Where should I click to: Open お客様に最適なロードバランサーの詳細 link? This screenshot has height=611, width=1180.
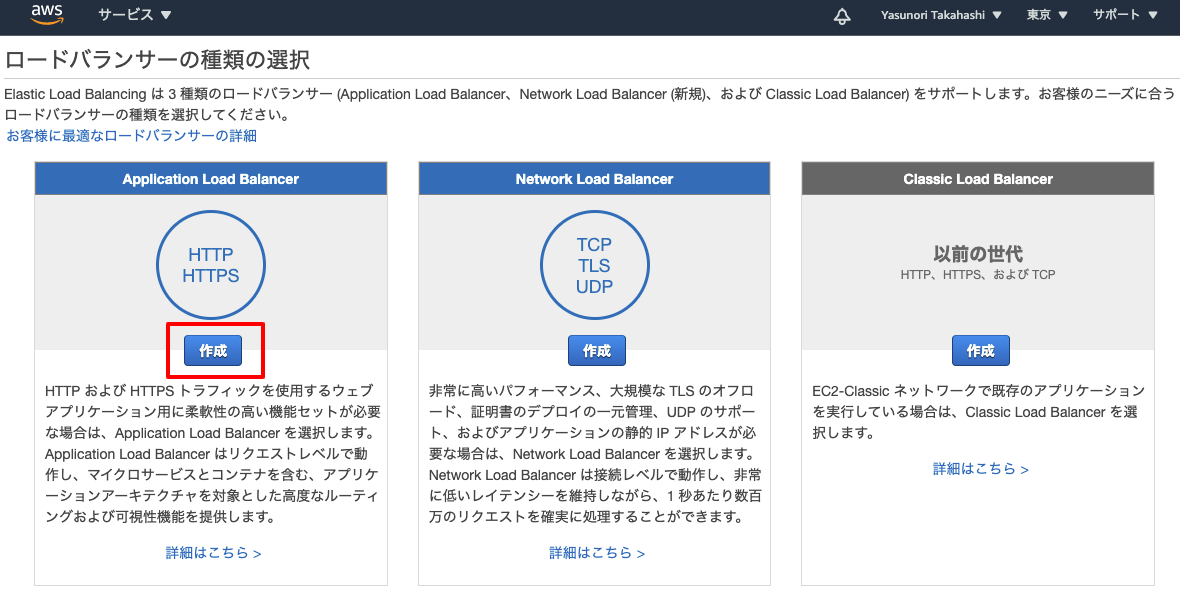pos(132,135)
